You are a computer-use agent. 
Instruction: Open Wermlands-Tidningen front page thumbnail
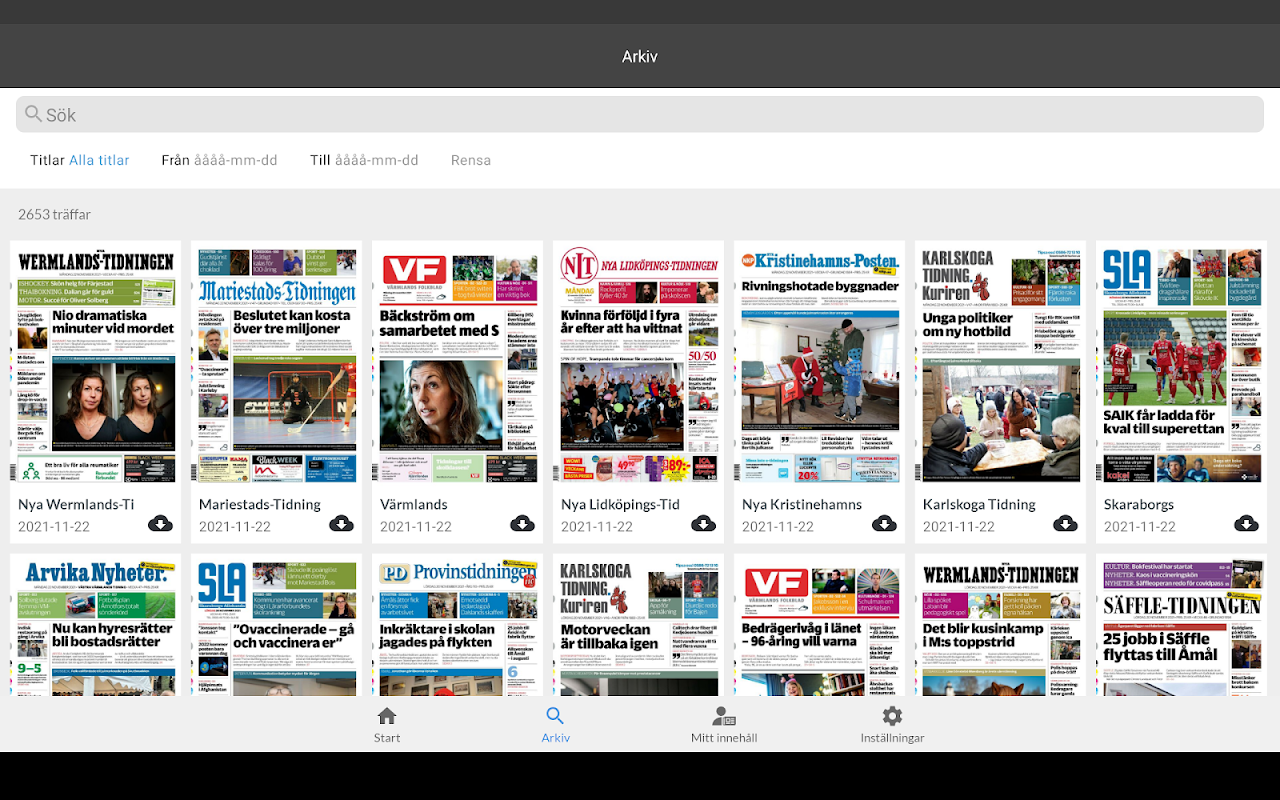pyautogui.click(x=96, y=365)
